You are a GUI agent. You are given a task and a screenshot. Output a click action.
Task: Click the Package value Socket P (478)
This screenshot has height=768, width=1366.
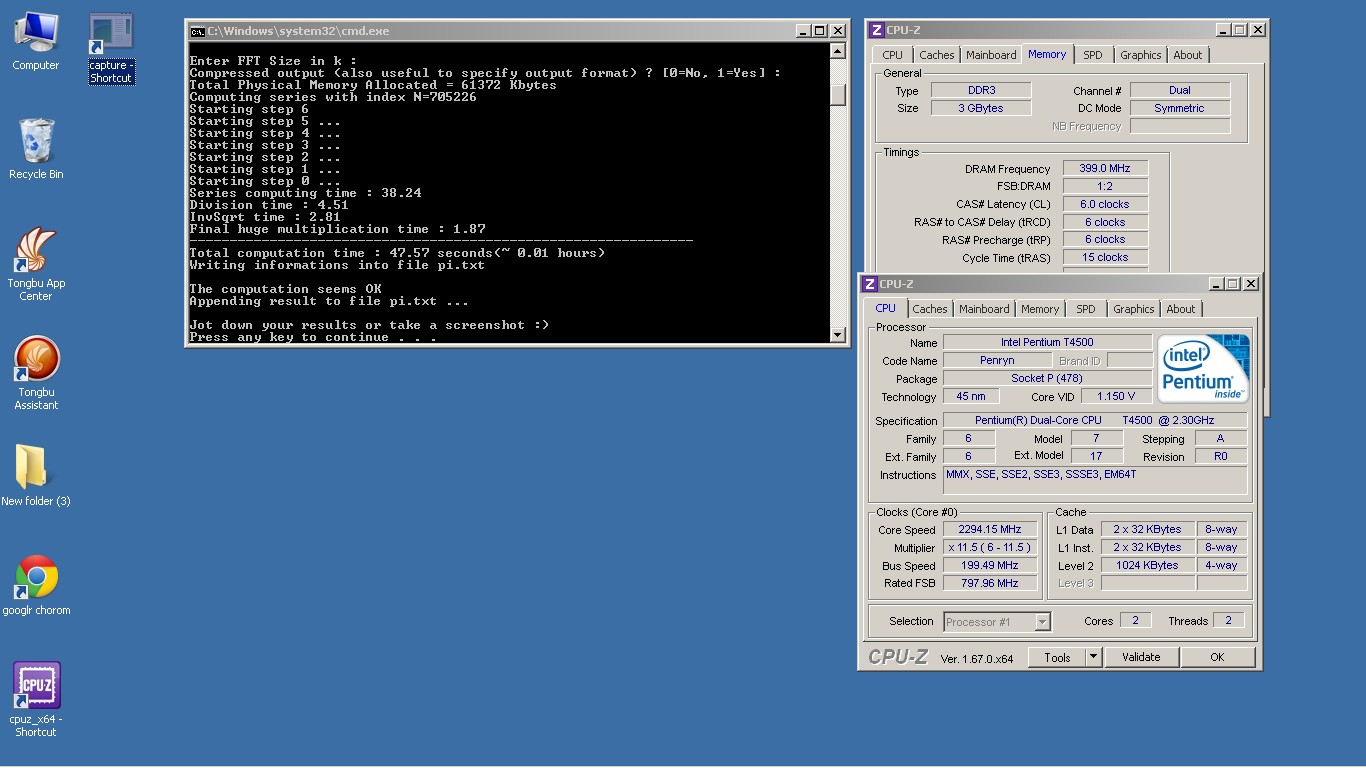pyautogui.click(x=1047, y=378)
